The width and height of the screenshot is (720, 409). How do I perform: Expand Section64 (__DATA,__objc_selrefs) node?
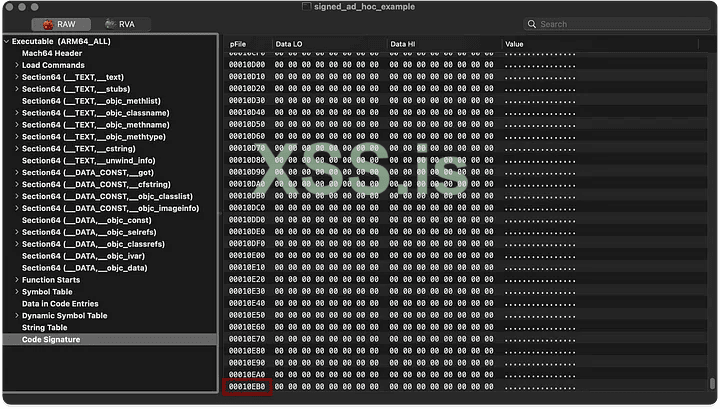(17, 232)
